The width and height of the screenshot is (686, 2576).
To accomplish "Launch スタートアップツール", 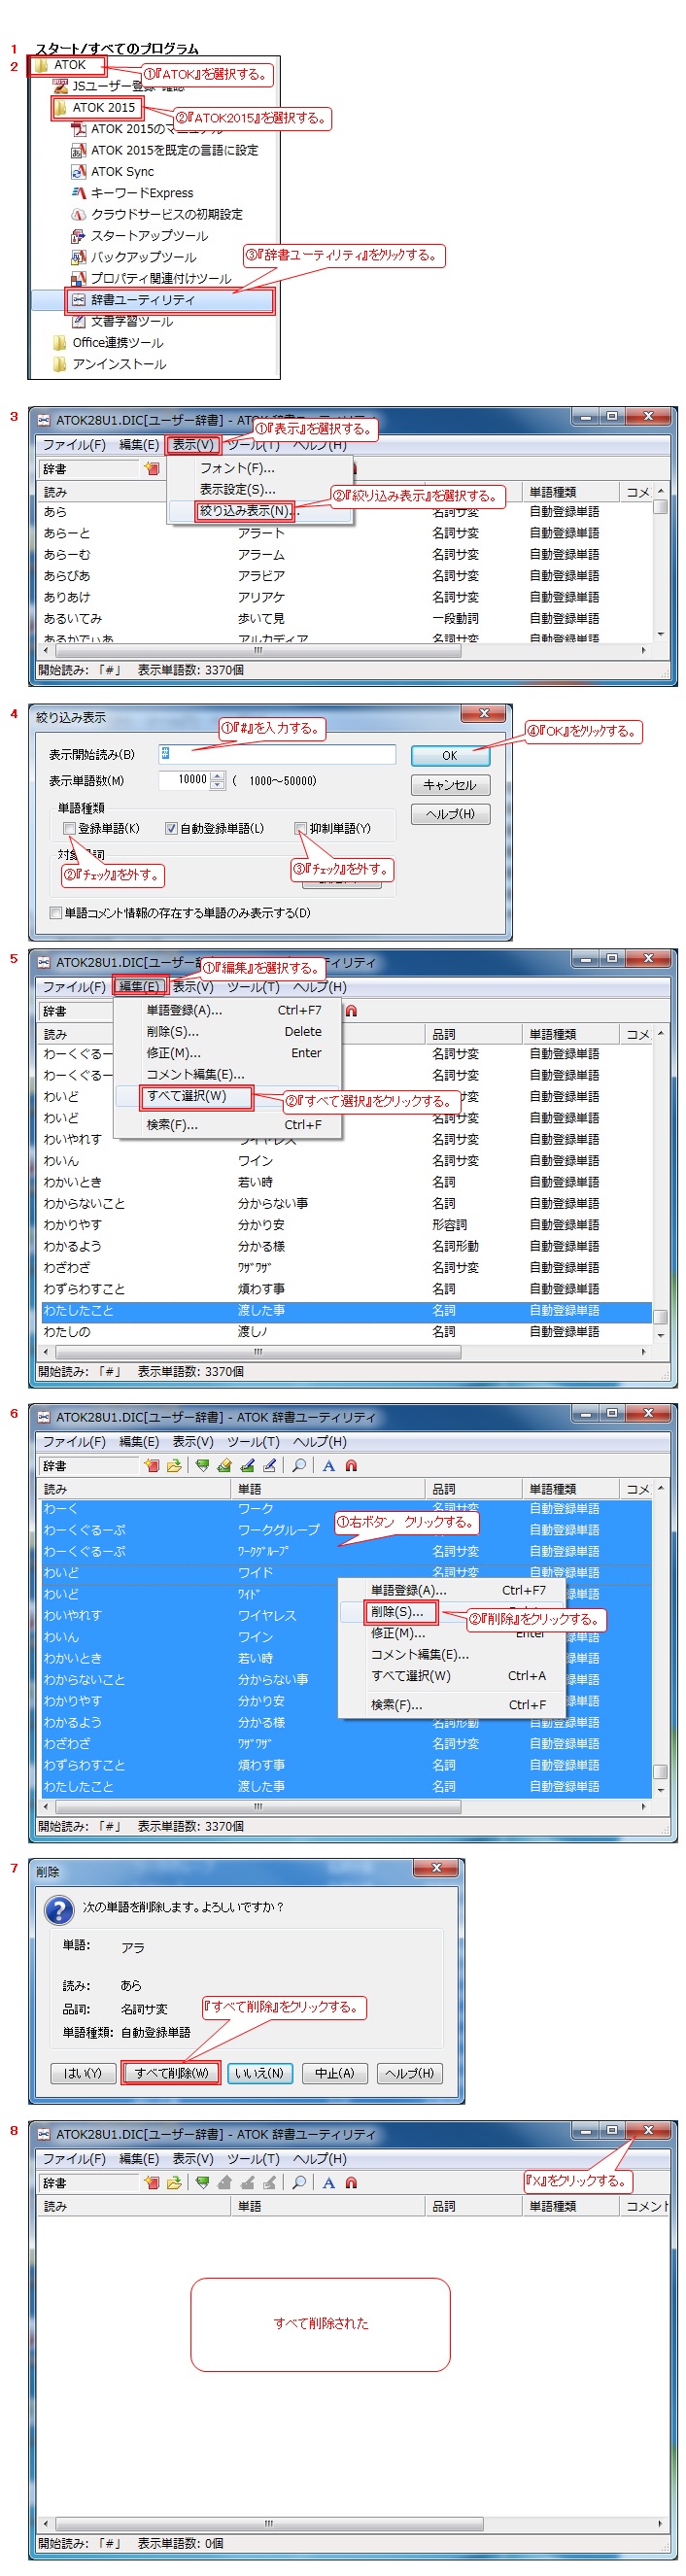I will point(139,236).
